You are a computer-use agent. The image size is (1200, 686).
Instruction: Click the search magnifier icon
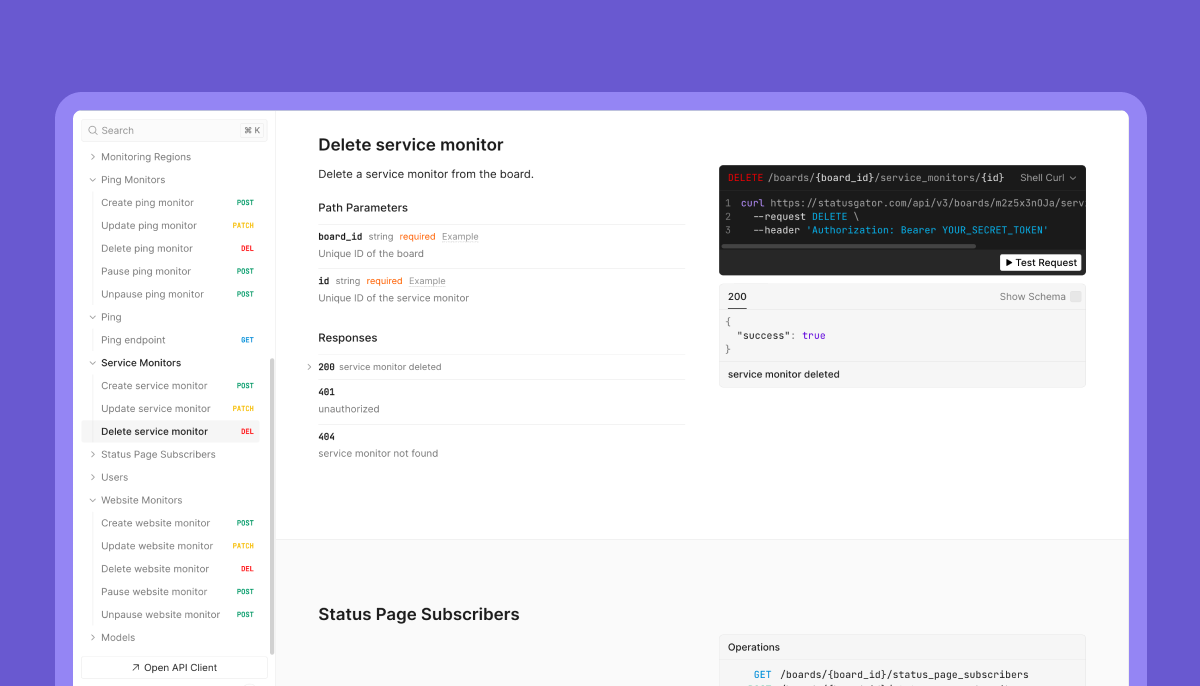(93, 131)
